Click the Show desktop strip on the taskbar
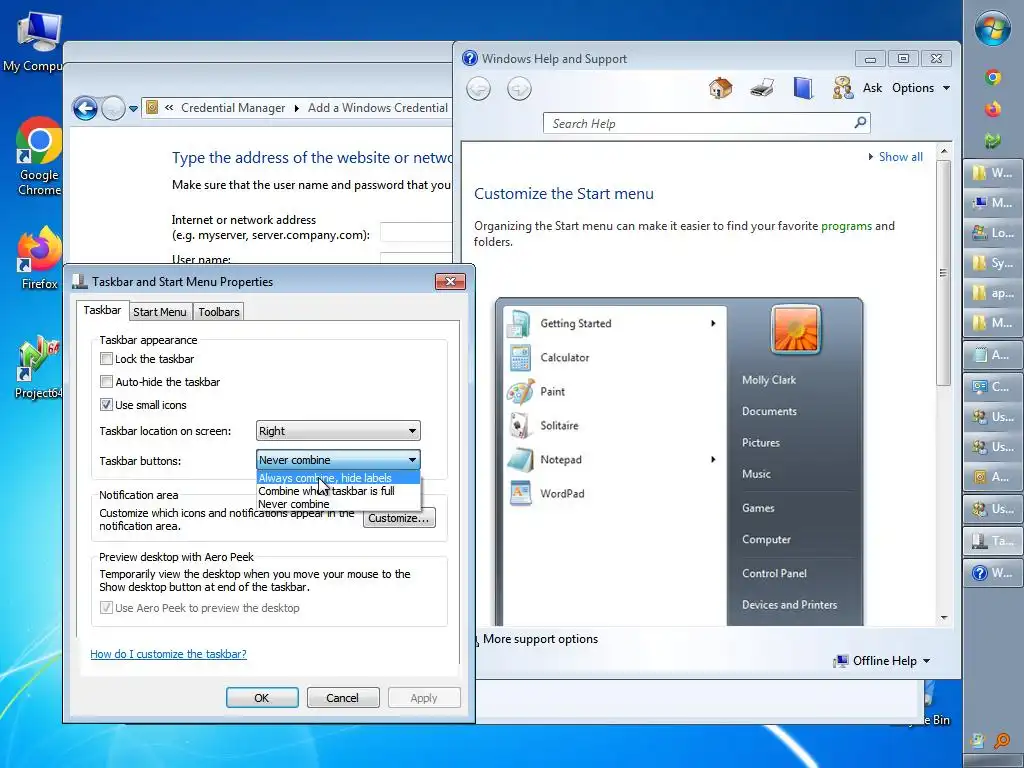 click(993, 761)
